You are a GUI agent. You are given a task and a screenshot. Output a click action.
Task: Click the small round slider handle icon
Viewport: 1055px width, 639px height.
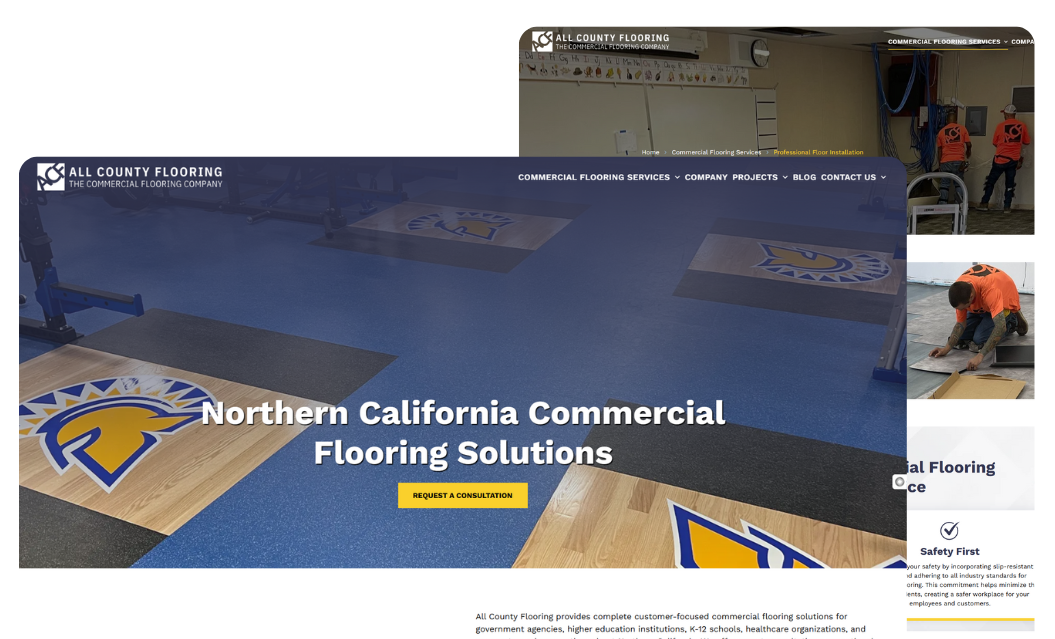pos(899,482)
